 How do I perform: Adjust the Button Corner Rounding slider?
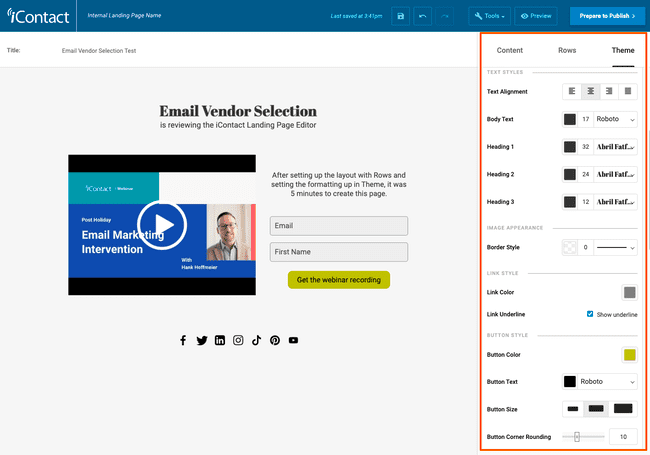577,437
